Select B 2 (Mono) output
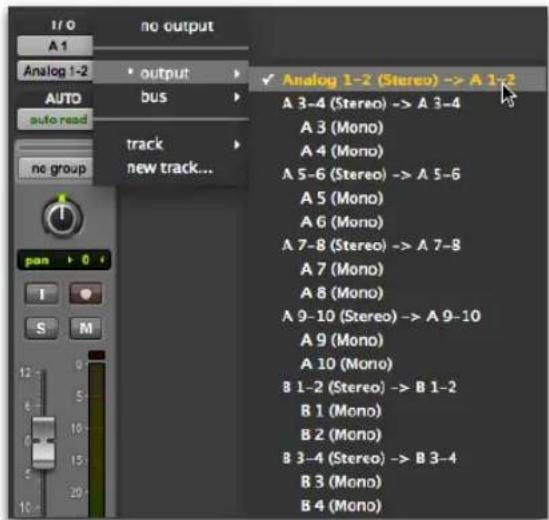549x520 pixels. click(x=341, y=435)
